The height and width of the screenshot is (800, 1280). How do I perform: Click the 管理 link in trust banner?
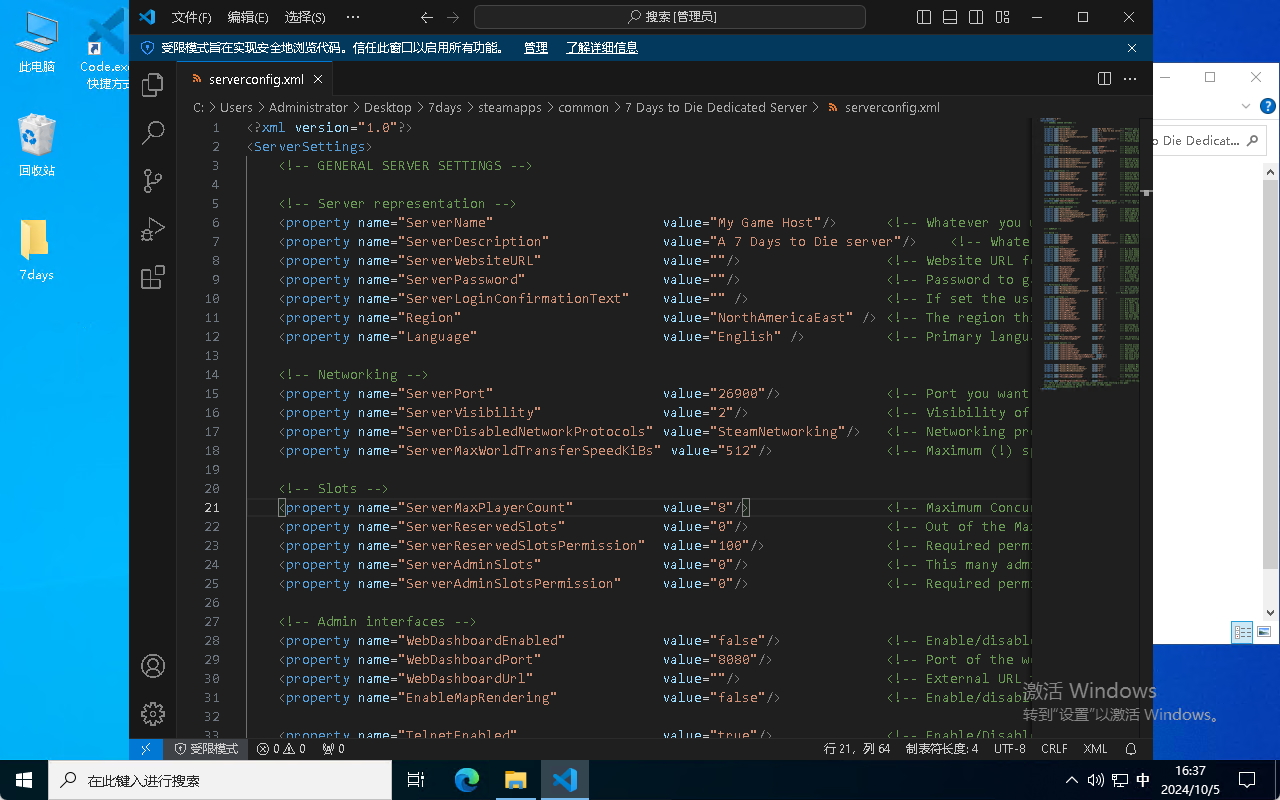pos(536,48)
